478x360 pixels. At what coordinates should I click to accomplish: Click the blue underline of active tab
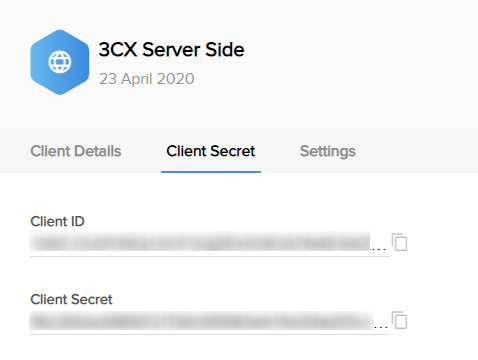(211, 172)
